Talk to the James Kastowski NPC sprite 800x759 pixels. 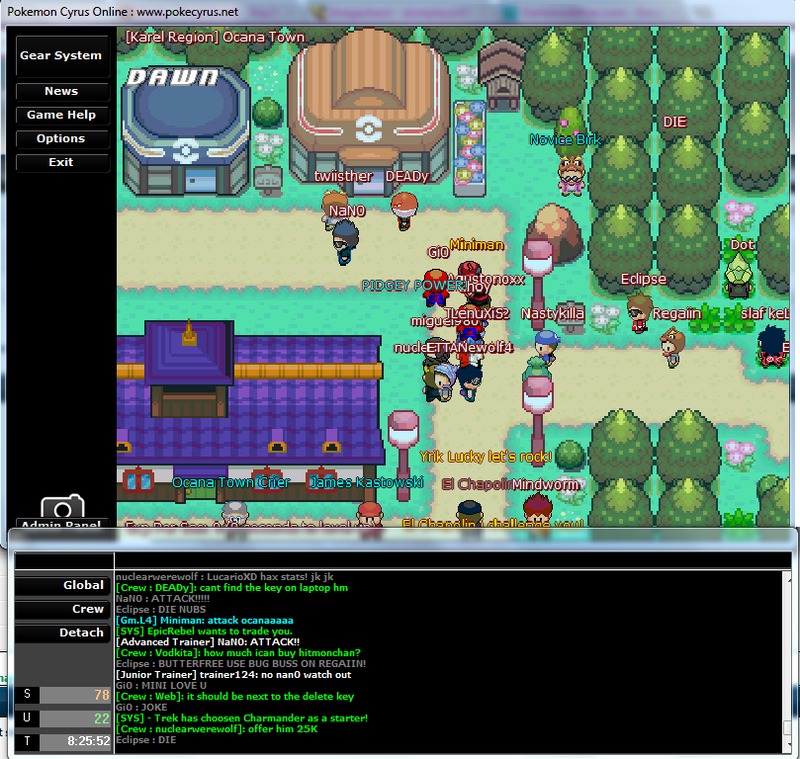click(x=370, y=513)
